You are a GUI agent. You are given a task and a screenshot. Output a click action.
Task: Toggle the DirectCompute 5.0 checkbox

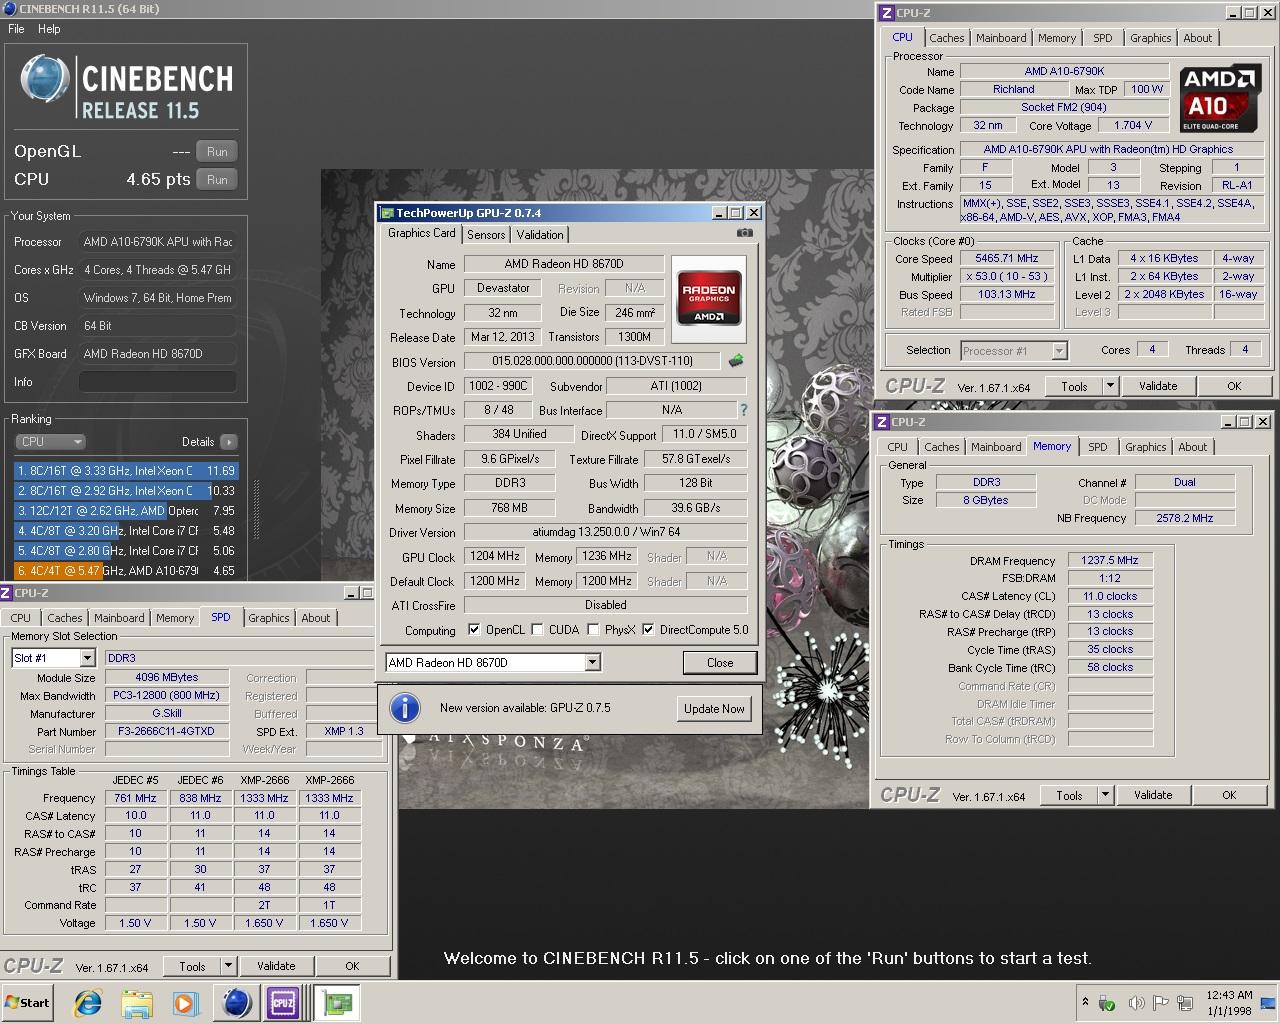[648, 630]
